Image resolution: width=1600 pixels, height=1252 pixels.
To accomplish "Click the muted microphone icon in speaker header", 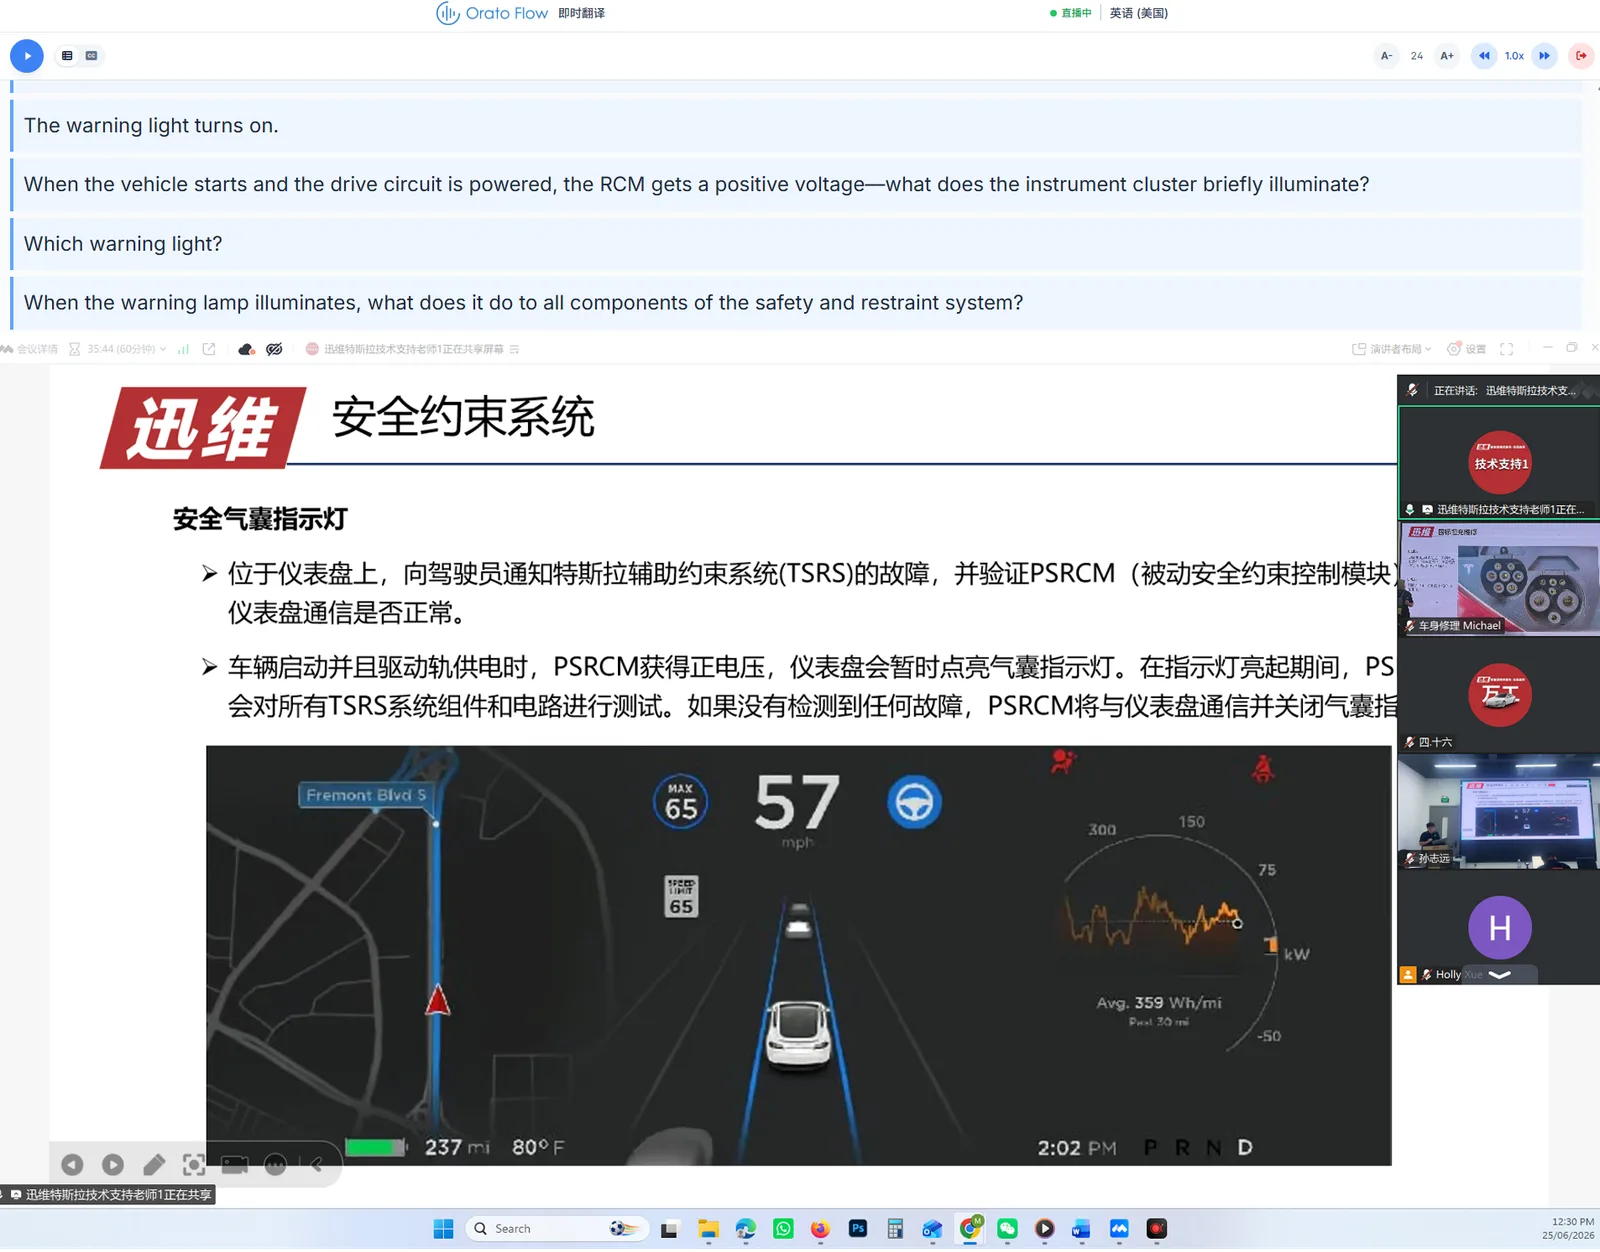I will pos(1412,390).
